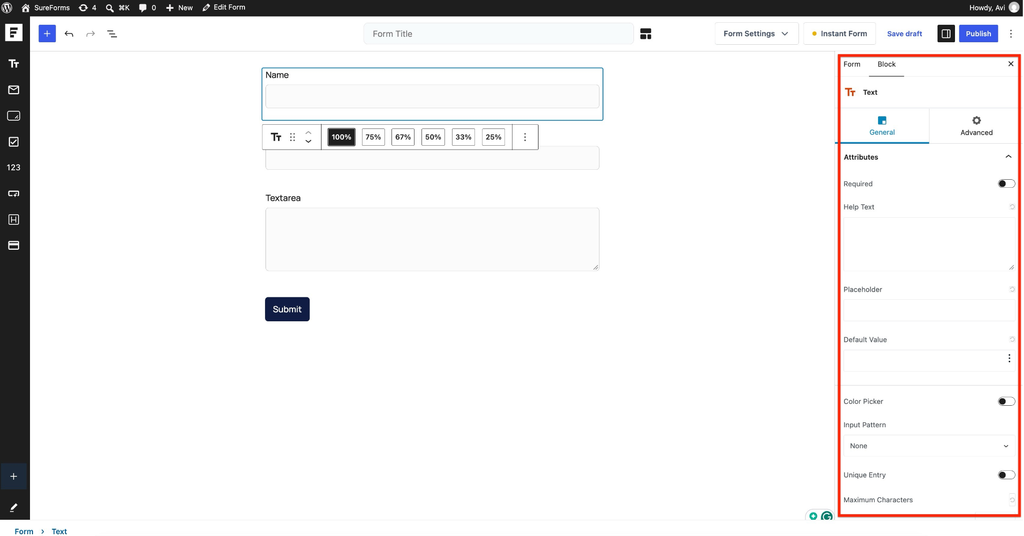Close the settings sidebar
Viewport: 1024px width, 536px height.
tap(1011, 64)
